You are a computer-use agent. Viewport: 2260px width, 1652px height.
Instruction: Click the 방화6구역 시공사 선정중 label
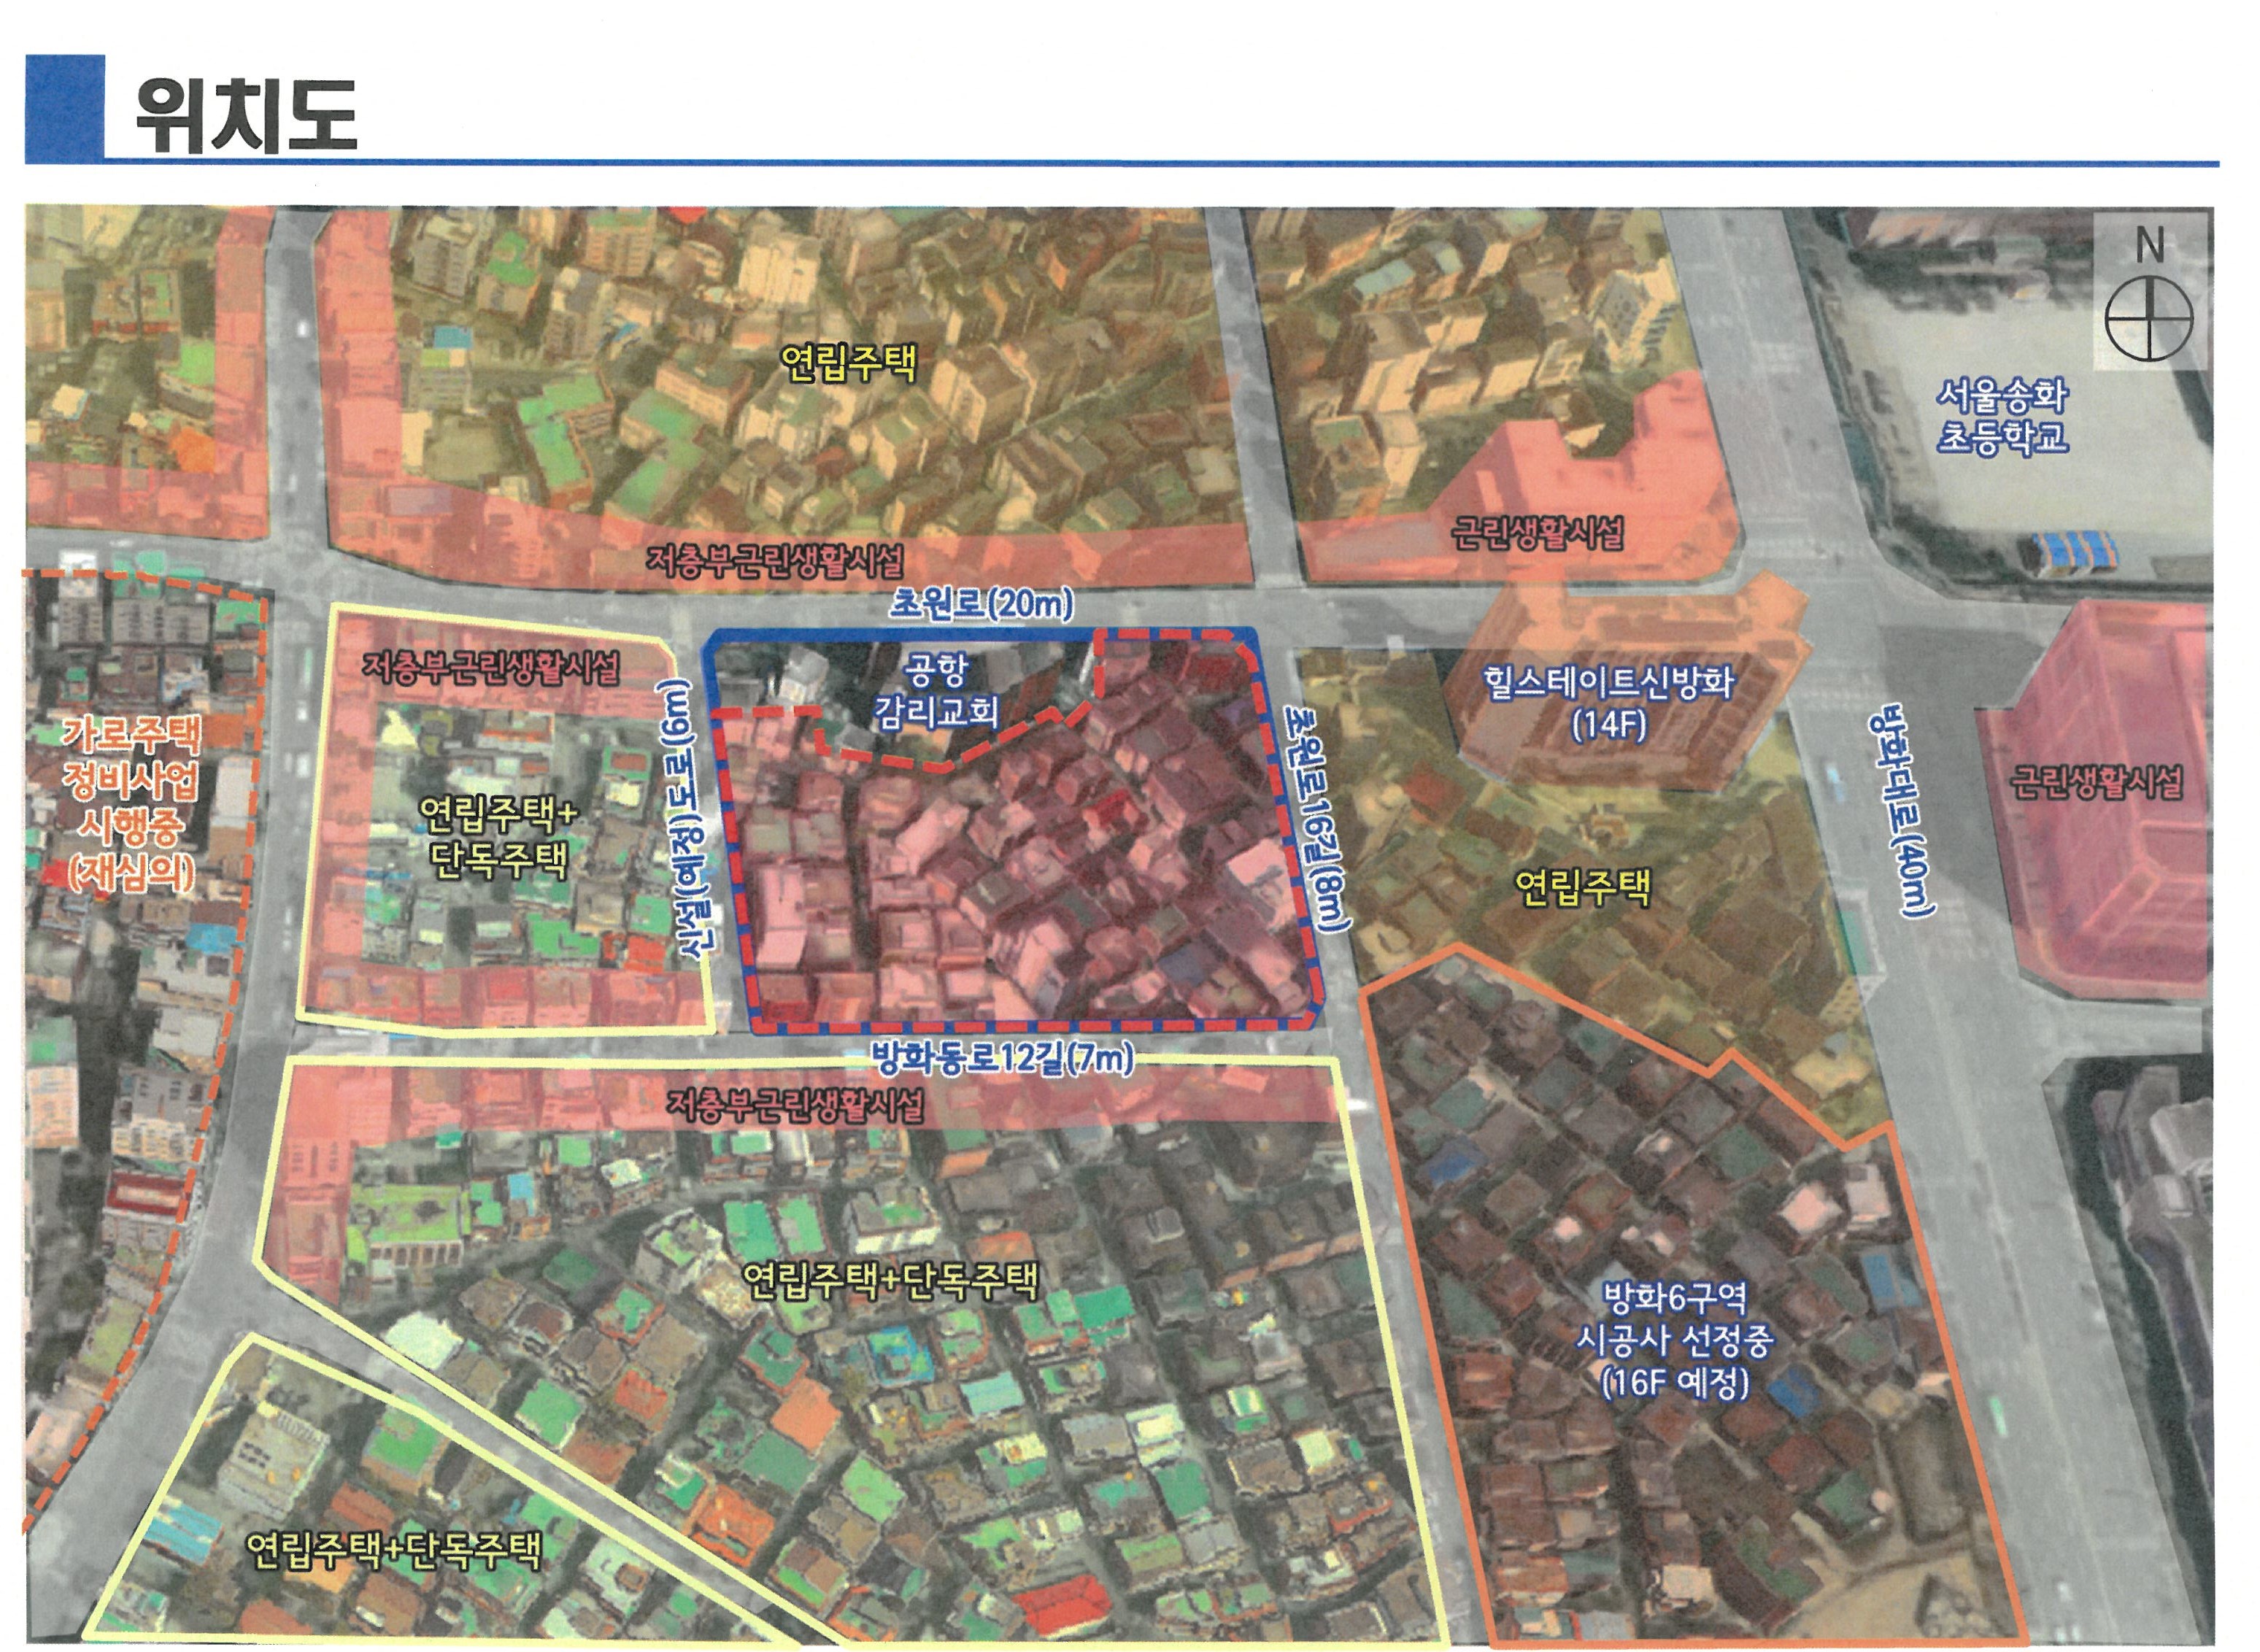click(1674, 1341)
